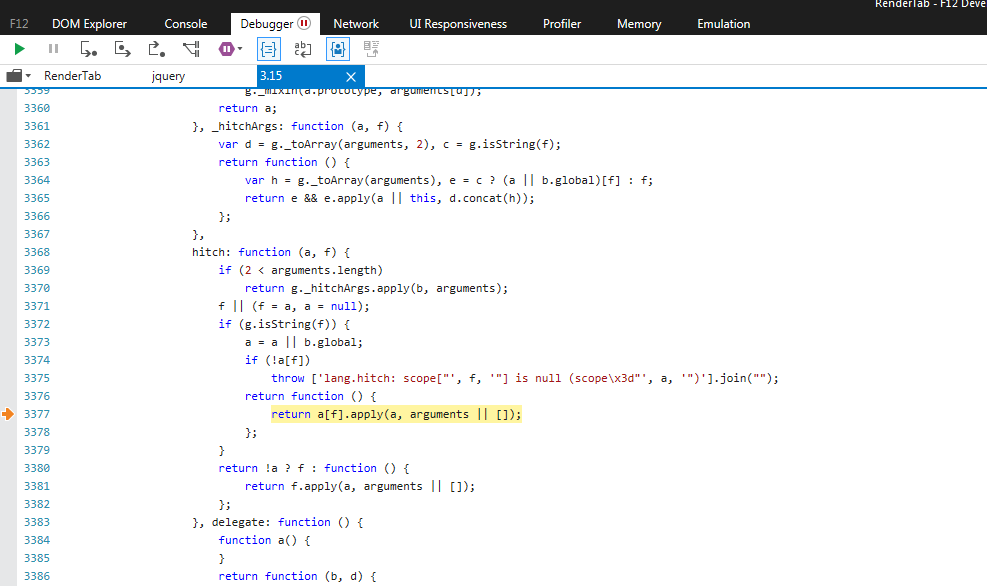Click 'function a() {' on line 3384
The image size is (987, 586).
(264, 541)
